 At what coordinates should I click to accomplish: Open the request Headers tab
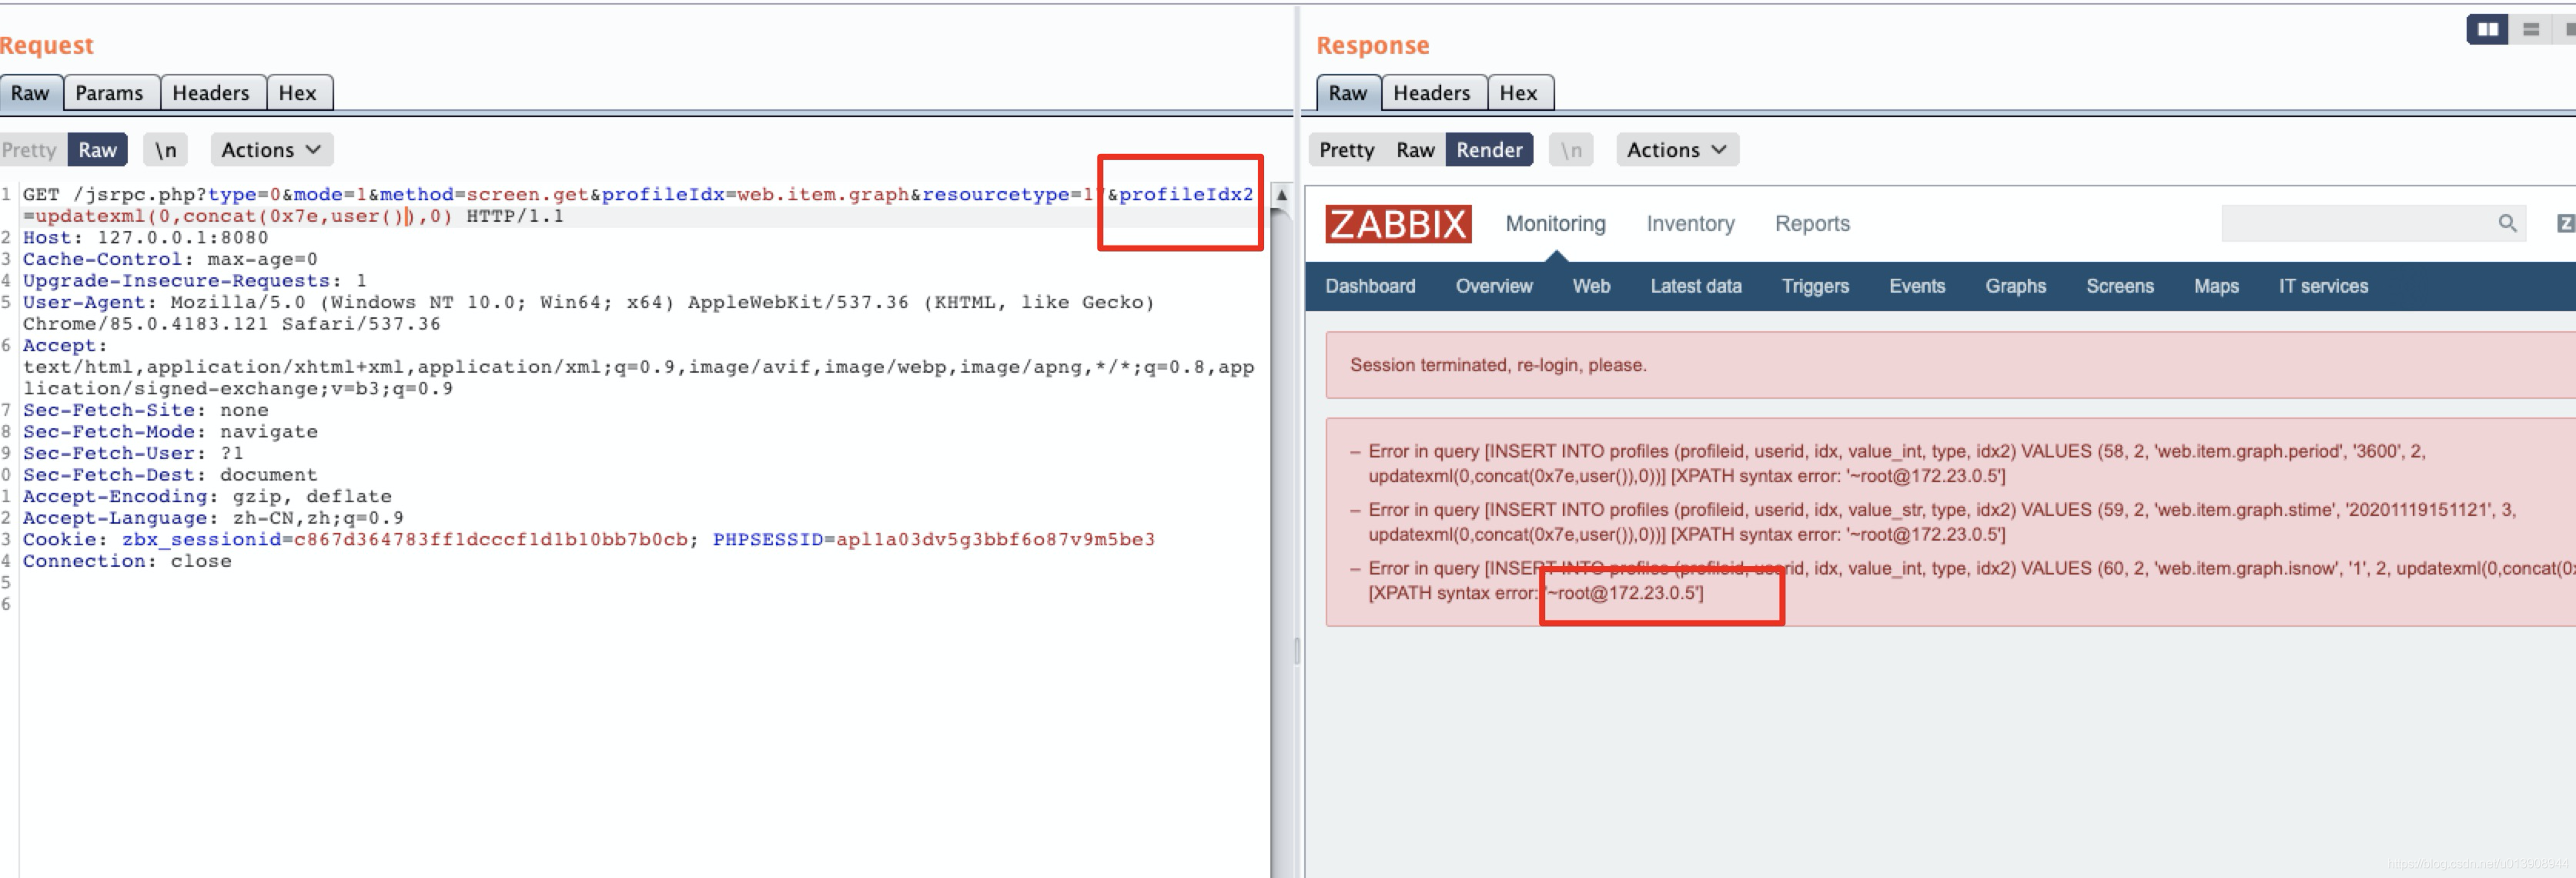point(211,93)
